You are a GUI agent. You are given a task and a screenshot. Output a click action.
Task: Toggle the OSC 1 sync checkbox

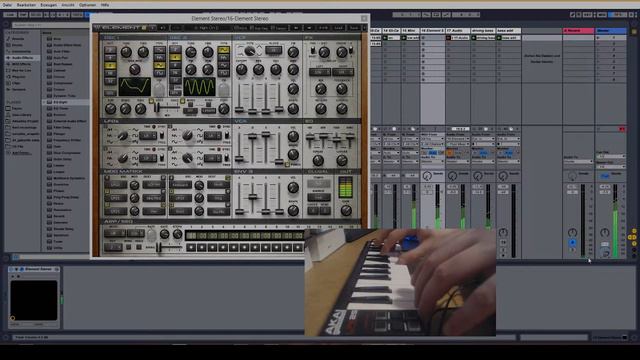(x=151, y=101)
